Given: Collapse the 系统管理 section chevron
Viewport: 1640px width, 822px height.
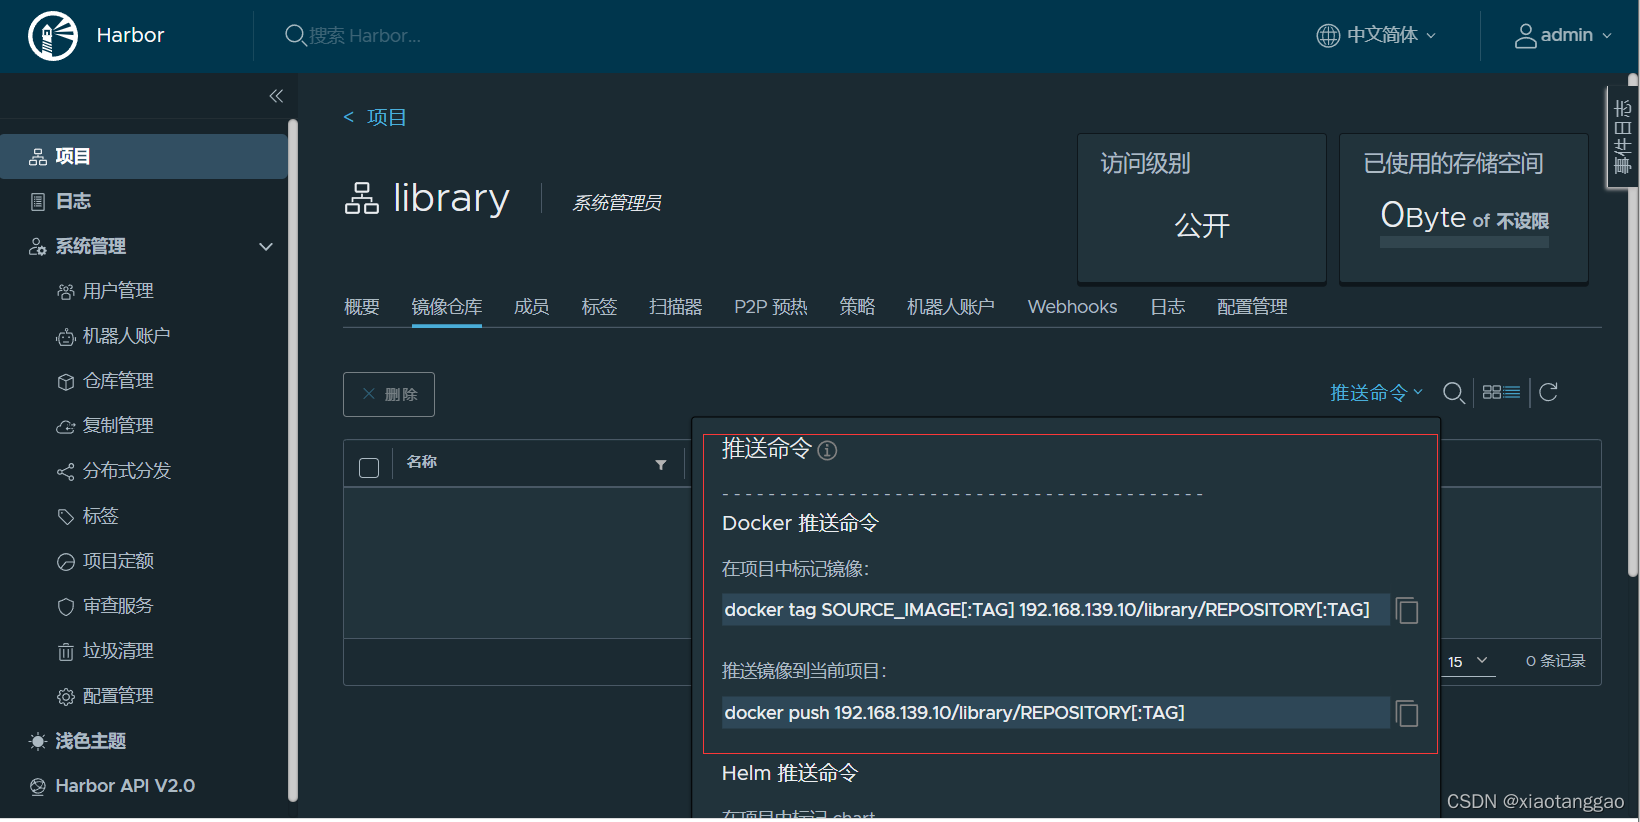Looking at the screenshot, I should [x=266, y=246].
